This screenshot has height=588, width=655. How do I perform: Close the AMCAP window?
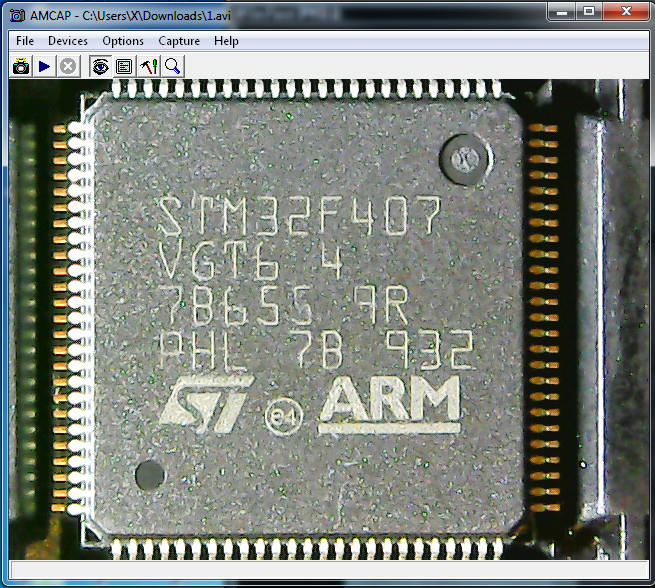[x=626, y=12]
